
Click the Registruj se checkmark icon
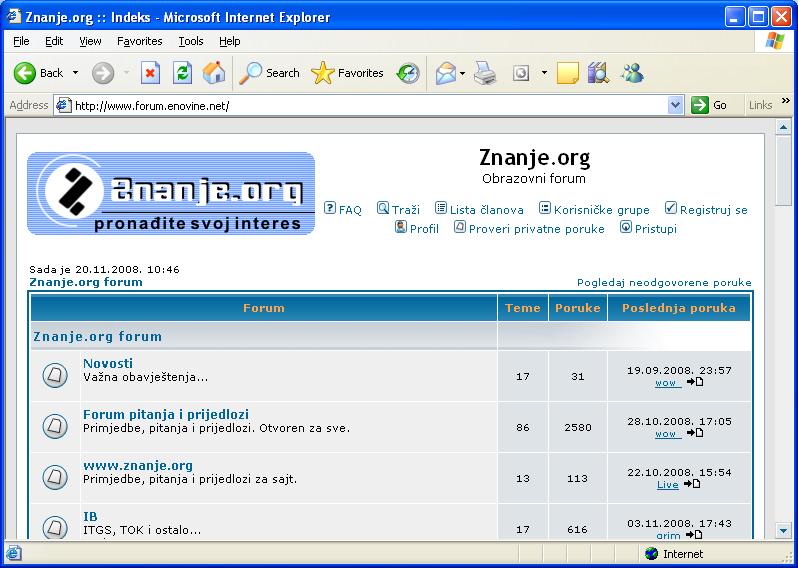click(671, 208)
